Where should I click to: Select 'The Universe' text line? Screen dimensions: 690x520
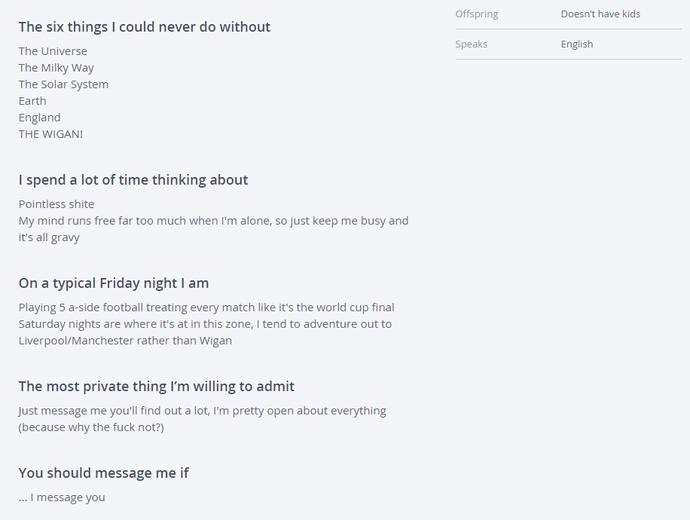[x=53, y=51]
